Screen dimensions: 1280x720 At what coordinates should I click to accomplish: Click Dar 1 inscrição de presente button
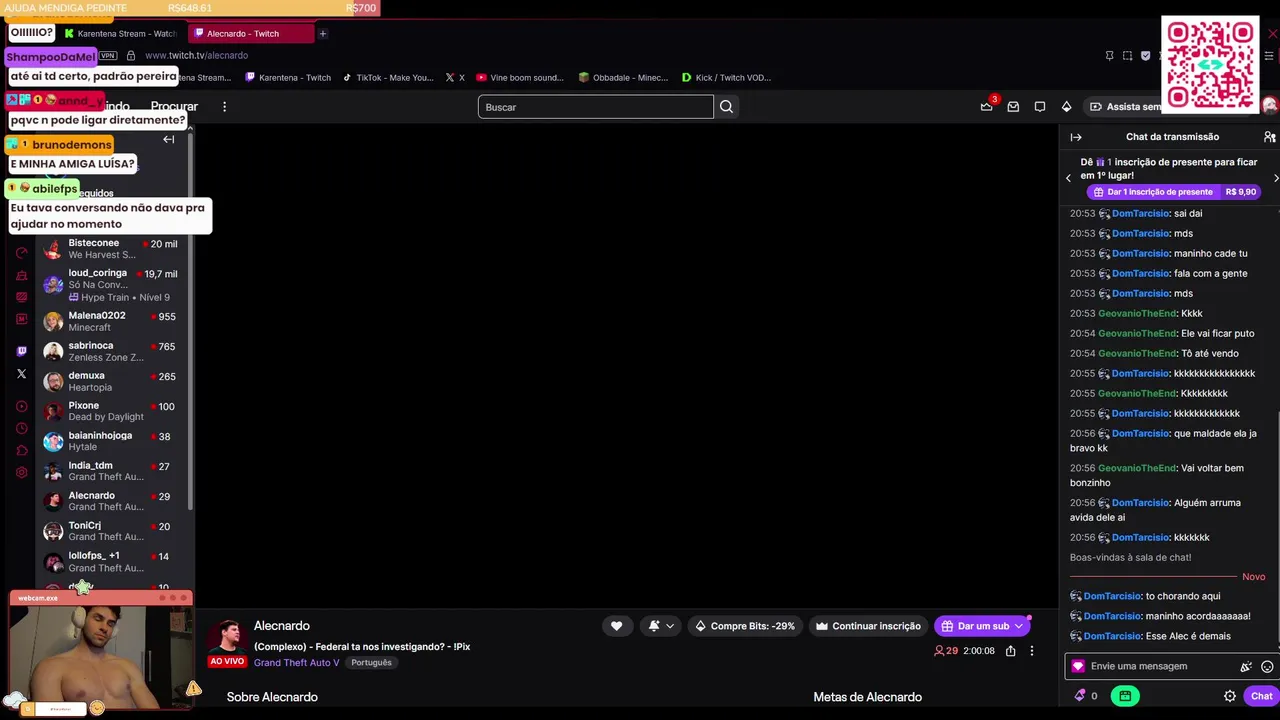pos(1174,192)
